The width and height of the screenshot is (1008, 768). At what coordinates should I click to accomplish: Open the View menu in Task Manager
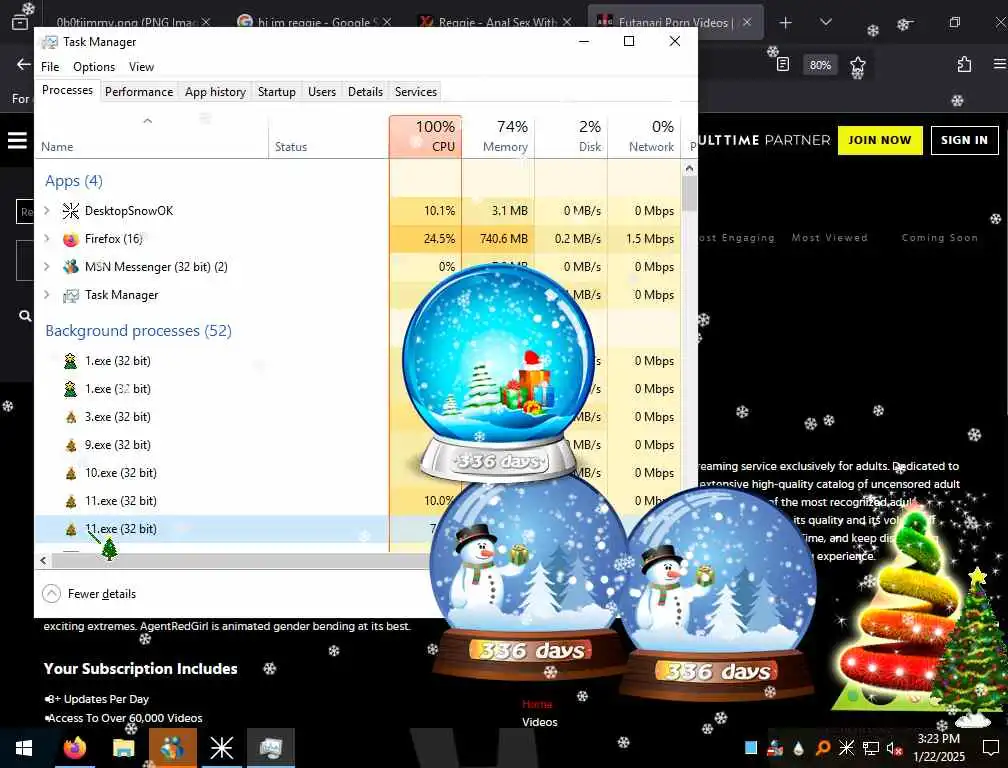coord(141,67)
